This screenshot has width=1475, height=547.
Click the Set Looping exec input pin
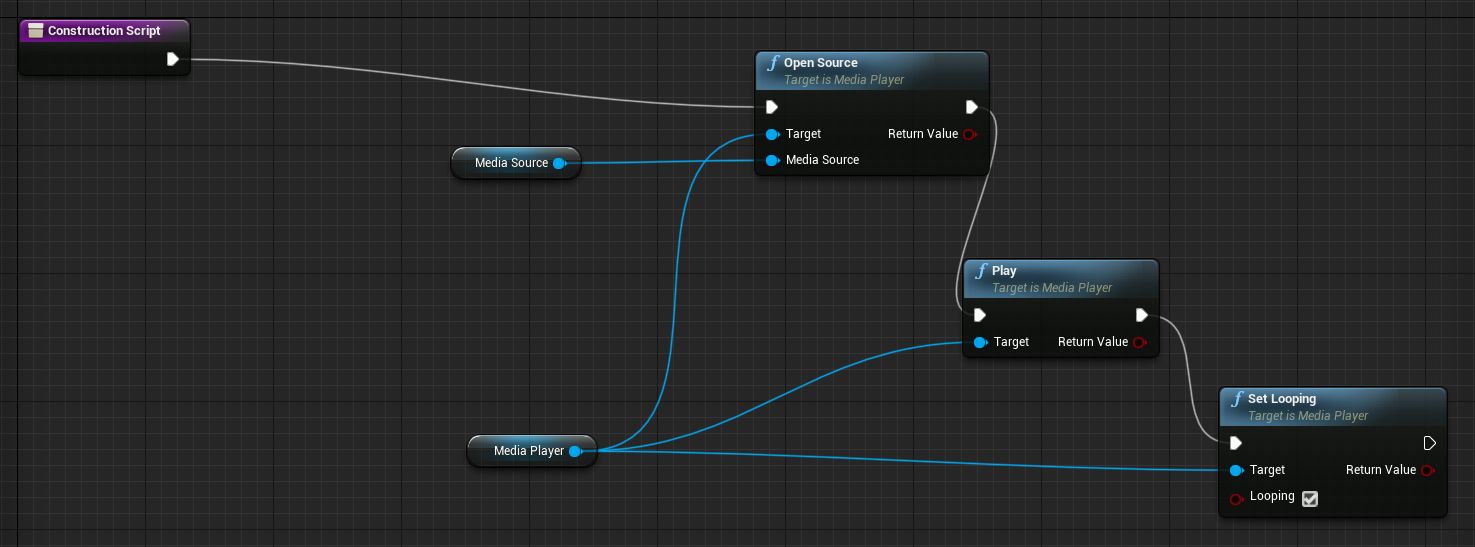coord(1235,443)
